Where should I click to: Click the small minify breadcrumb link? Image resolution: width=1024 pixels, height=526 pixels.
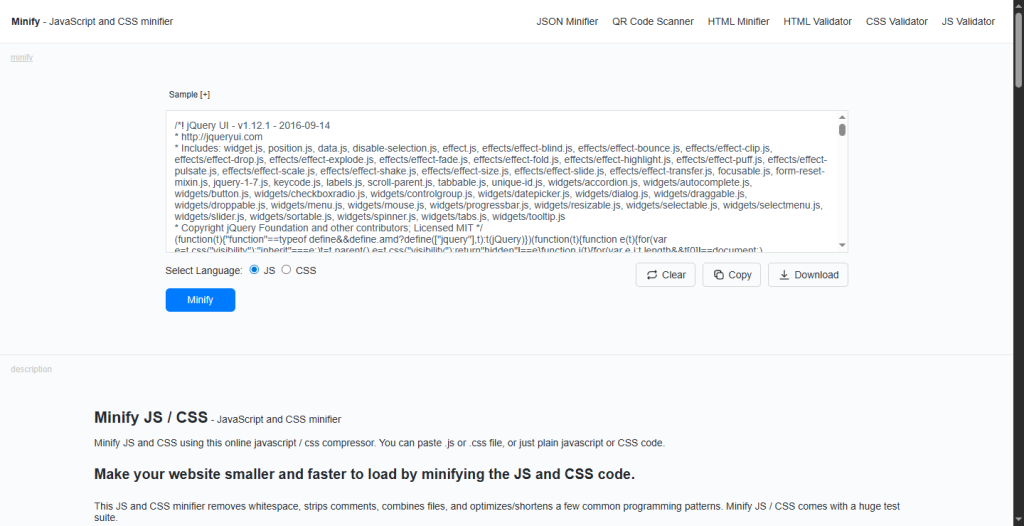pyautogui.click(x=22, y=58)
